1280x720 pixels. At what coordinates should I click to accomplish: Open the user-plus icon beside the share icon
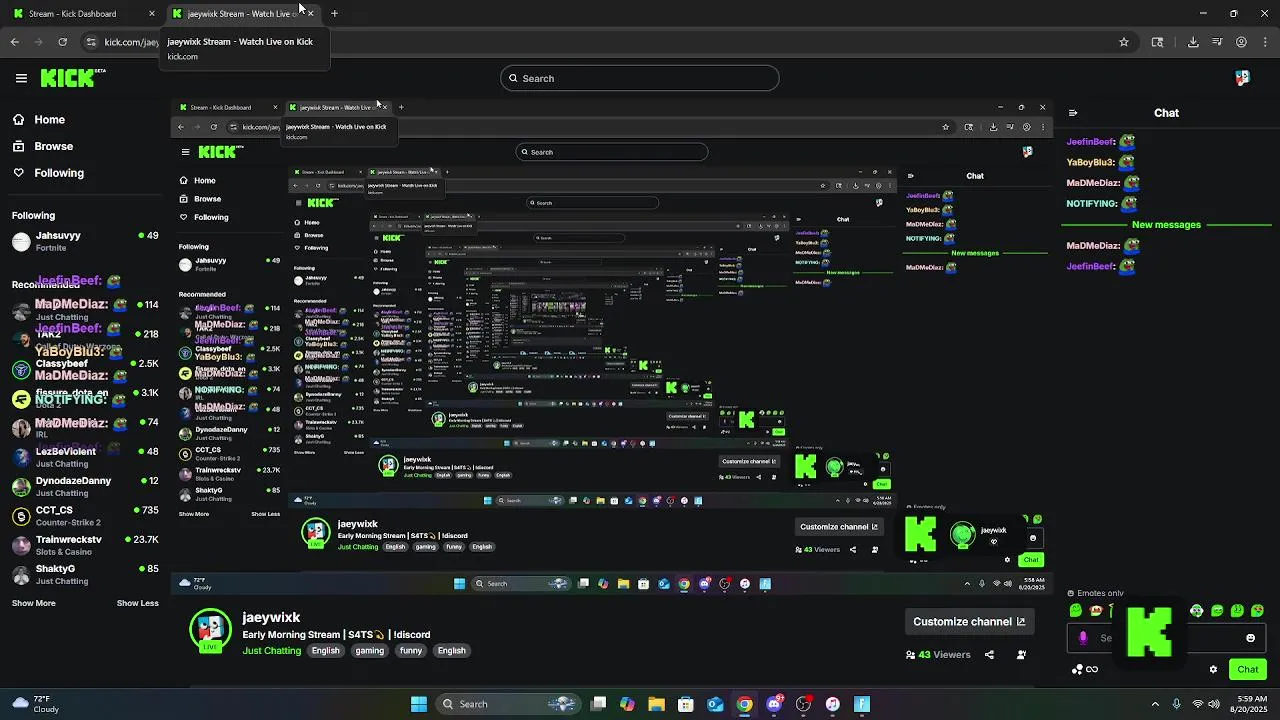click(x=1021, y=655)
